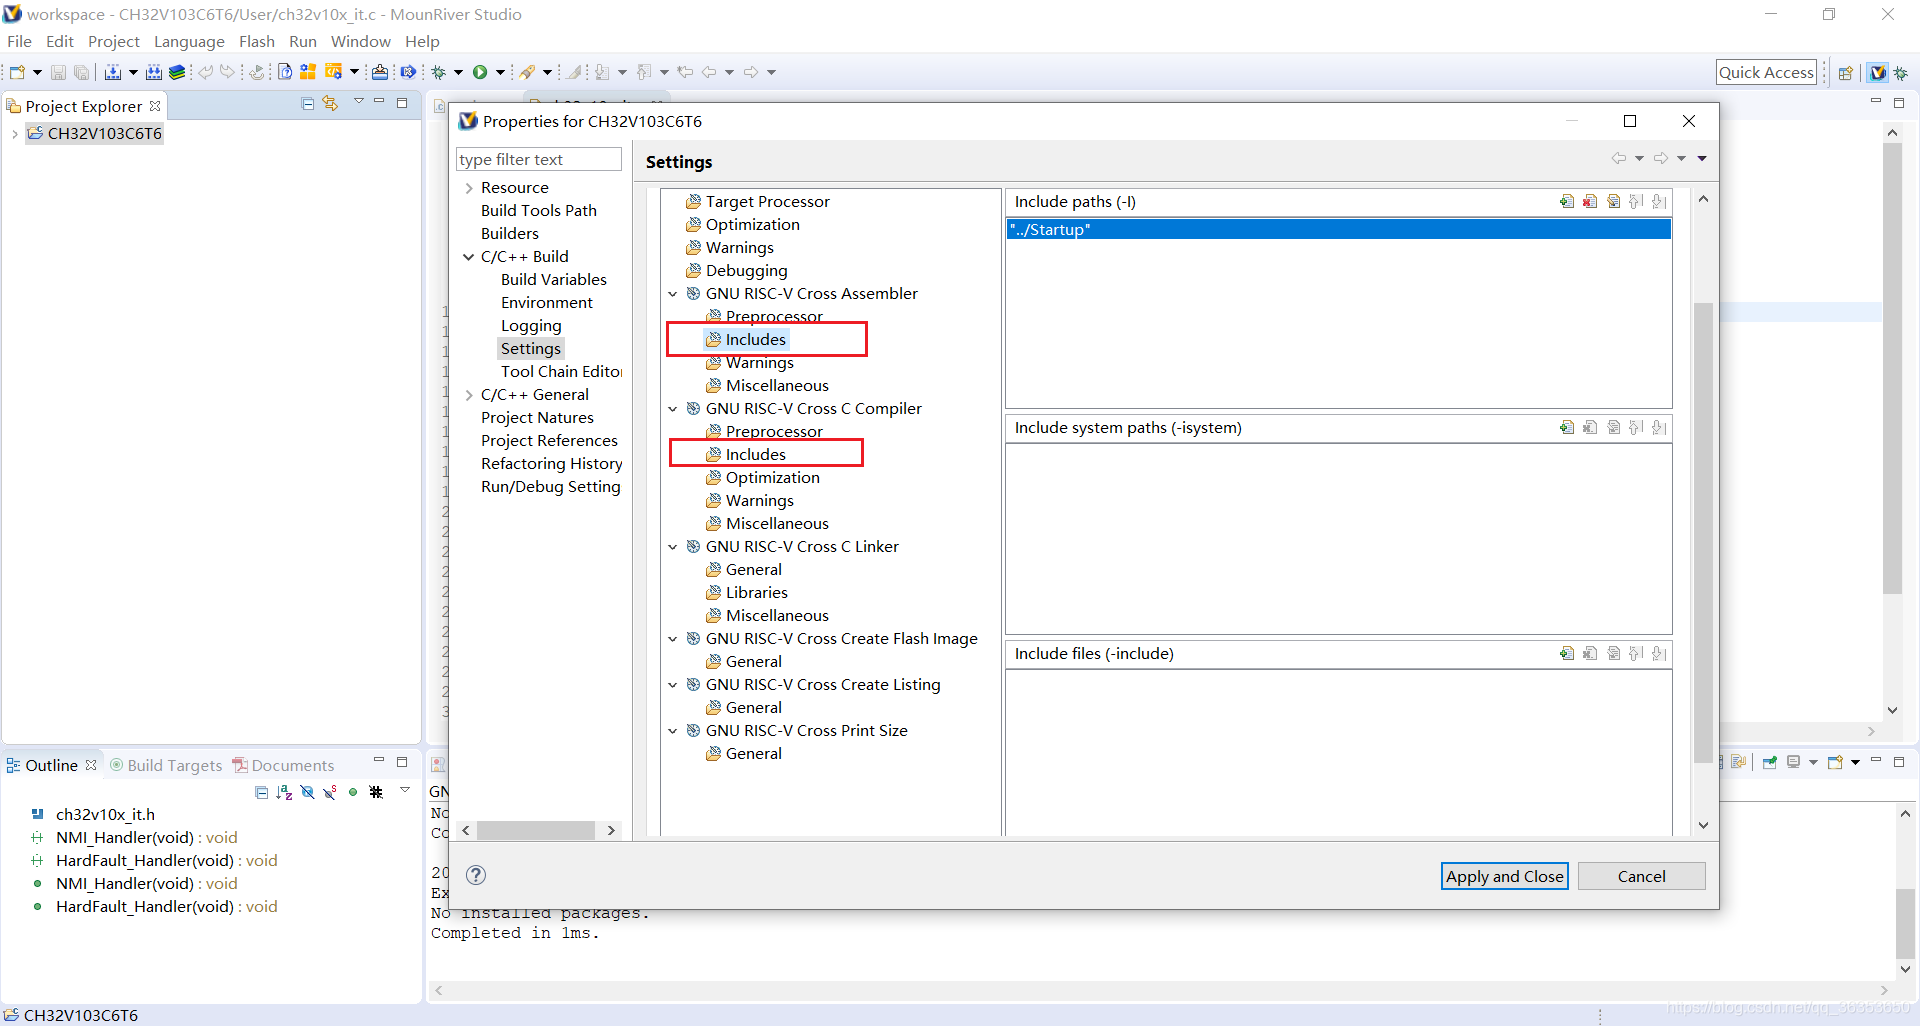Move Include paths entry up
Image resolution: width=1920 pixels, height=1026 pixels.
pos(1636,201)
